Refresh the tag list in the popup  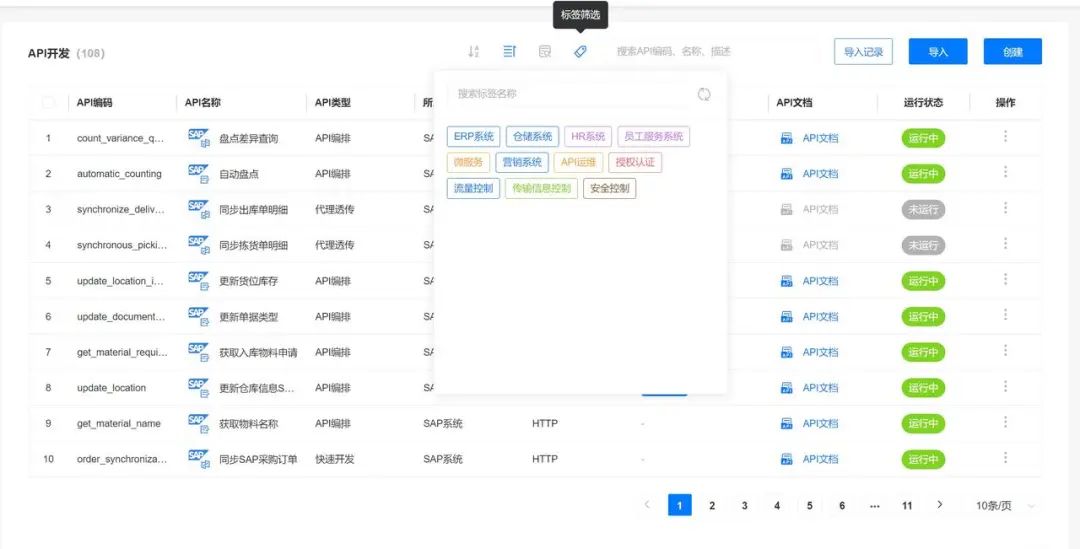click(704, 94)
